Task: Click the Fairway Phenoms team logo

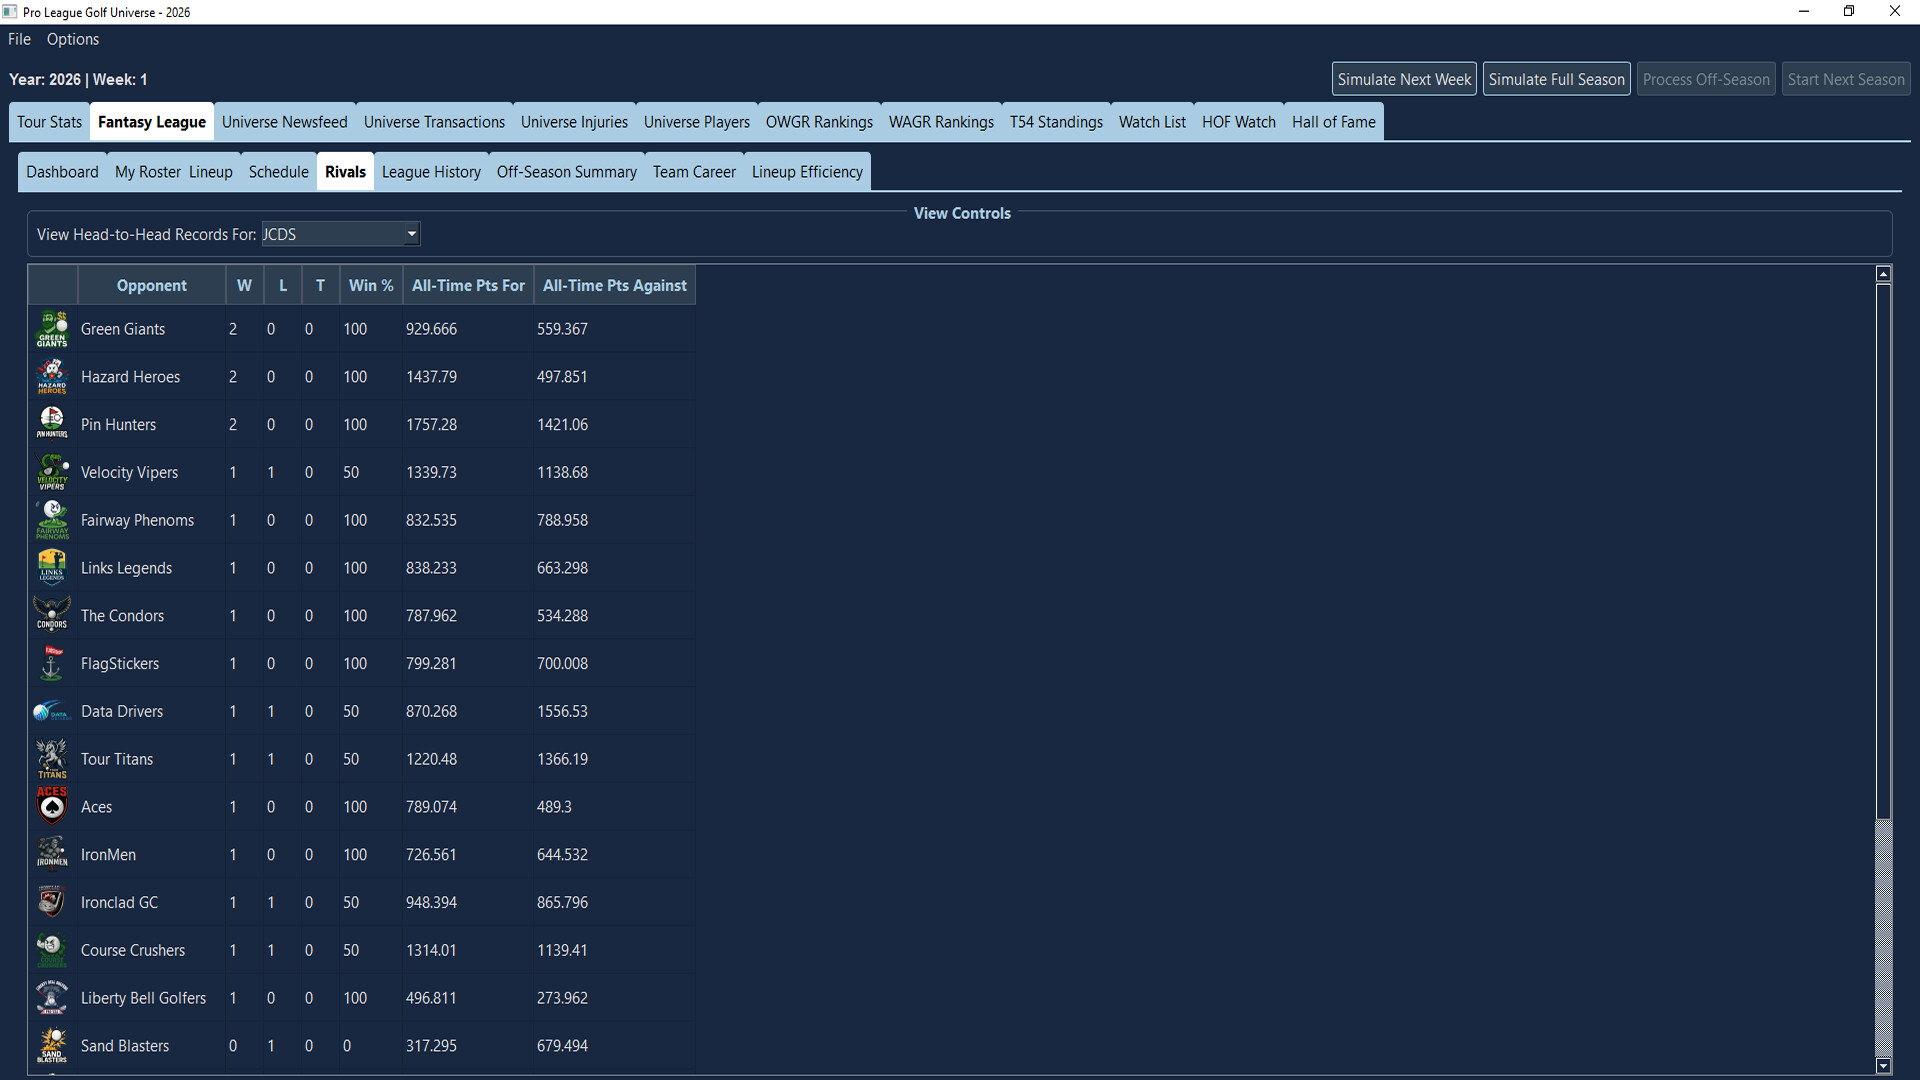Action: pos(52,519)
